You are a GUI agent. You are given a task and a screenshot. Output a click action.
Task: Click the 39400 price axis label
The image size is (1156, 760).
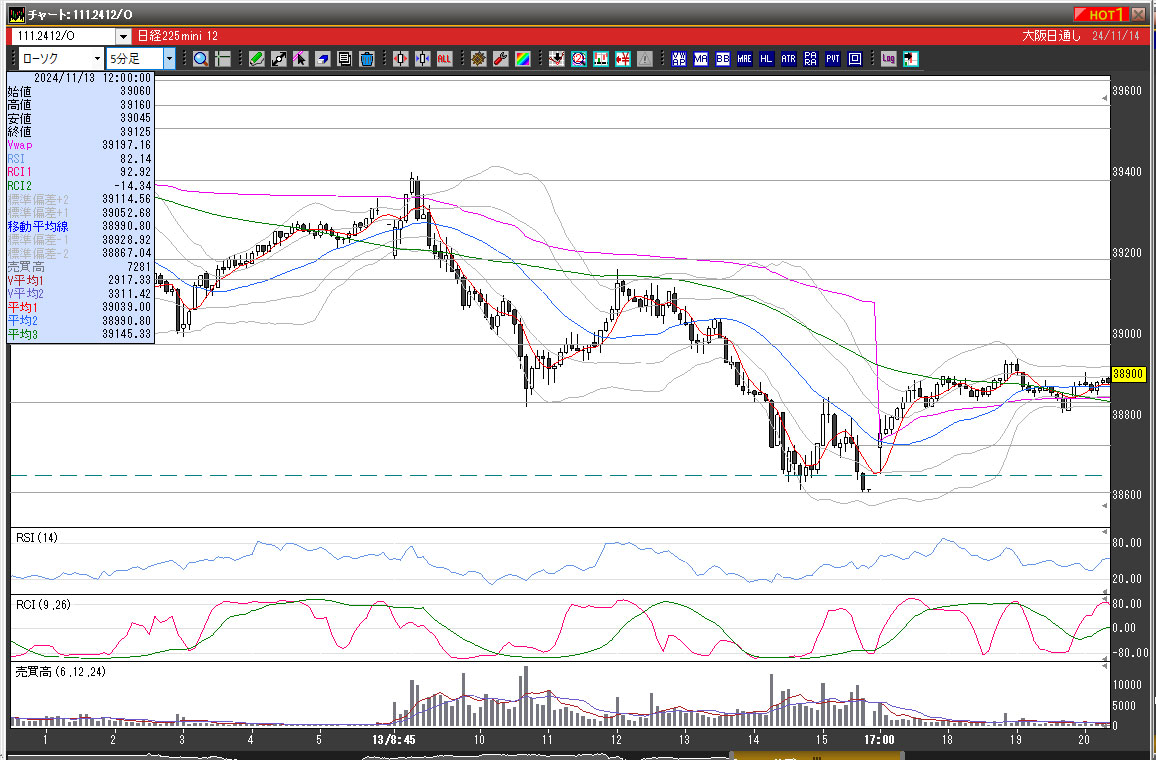[1127, 172]
